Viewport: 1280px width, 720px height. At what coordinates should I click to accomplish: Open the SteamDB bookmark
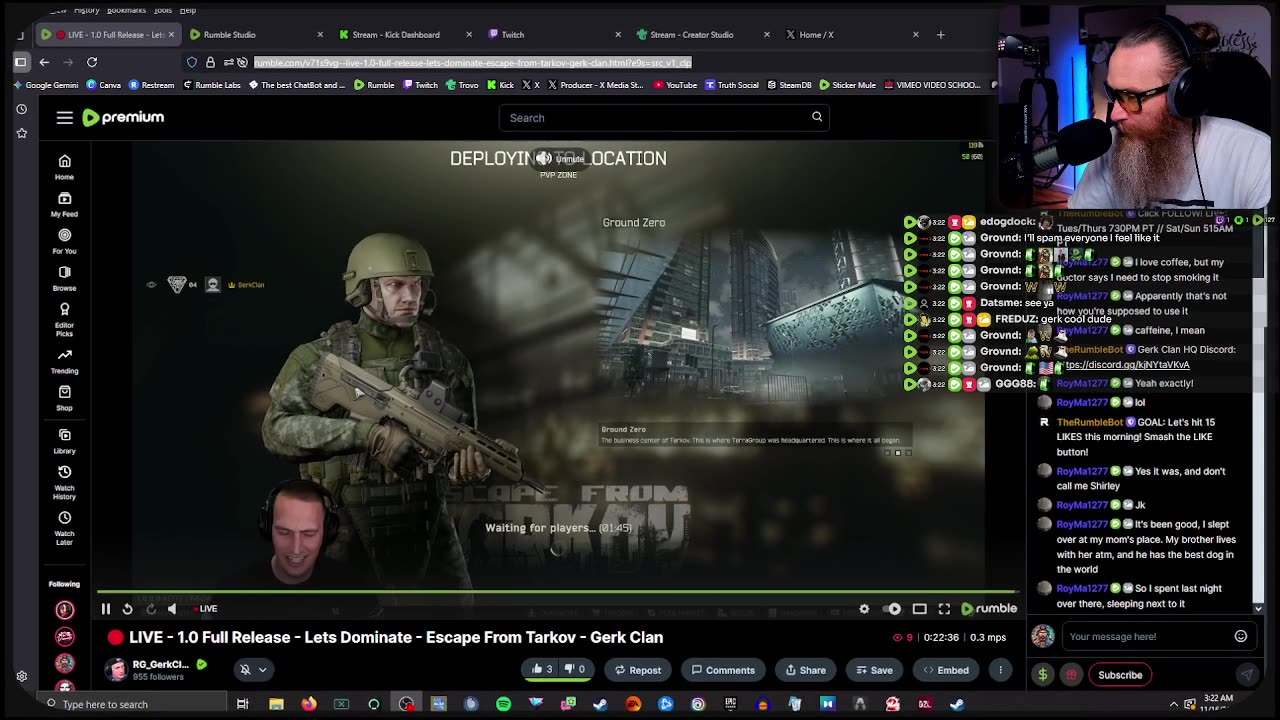(x=789, y=85)
